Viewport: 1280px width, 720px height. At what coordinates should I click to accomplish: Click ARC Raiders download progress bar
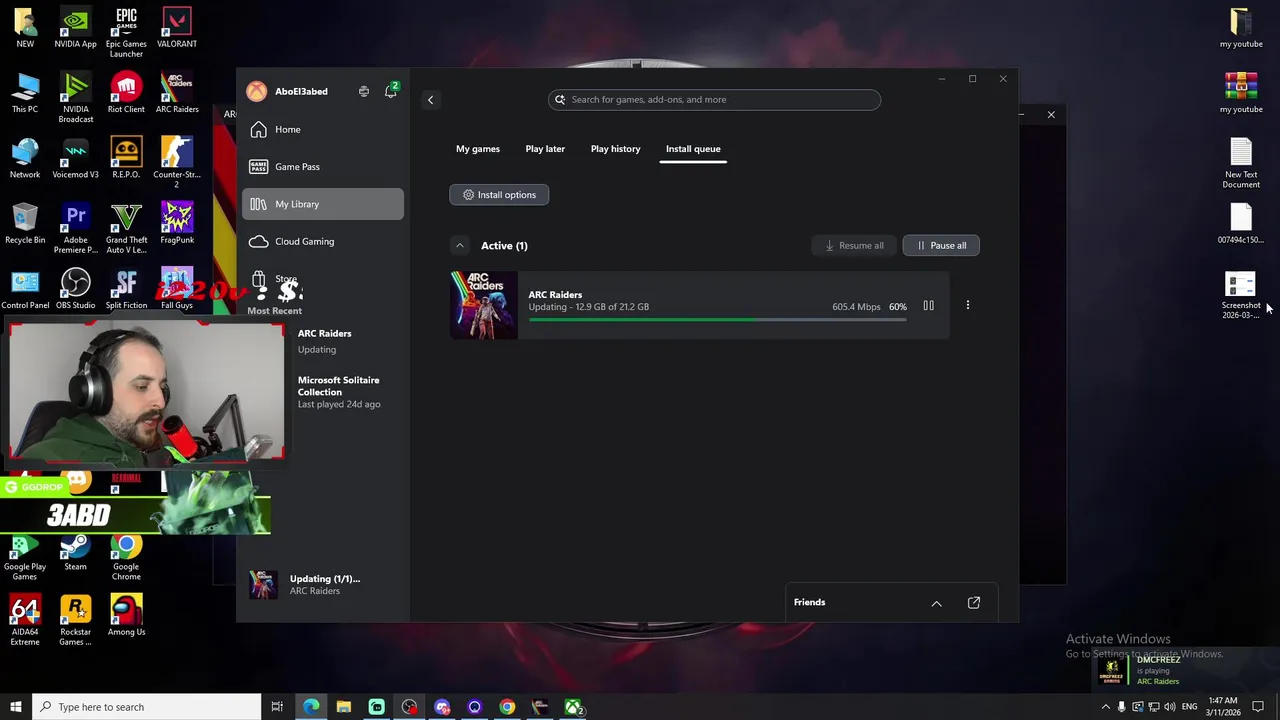tap(717, 320)
